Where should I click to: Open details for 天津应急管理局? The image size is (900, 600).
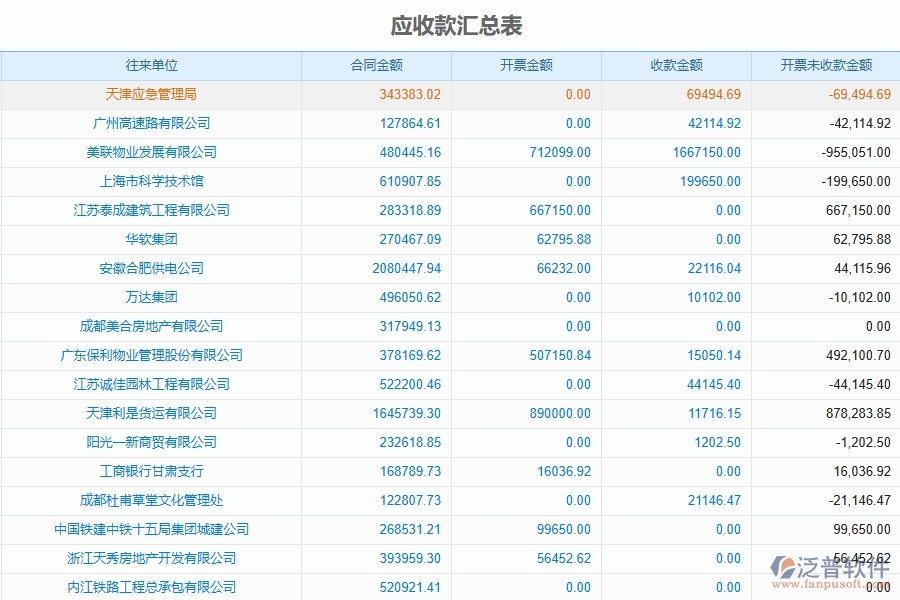(151, 94)
